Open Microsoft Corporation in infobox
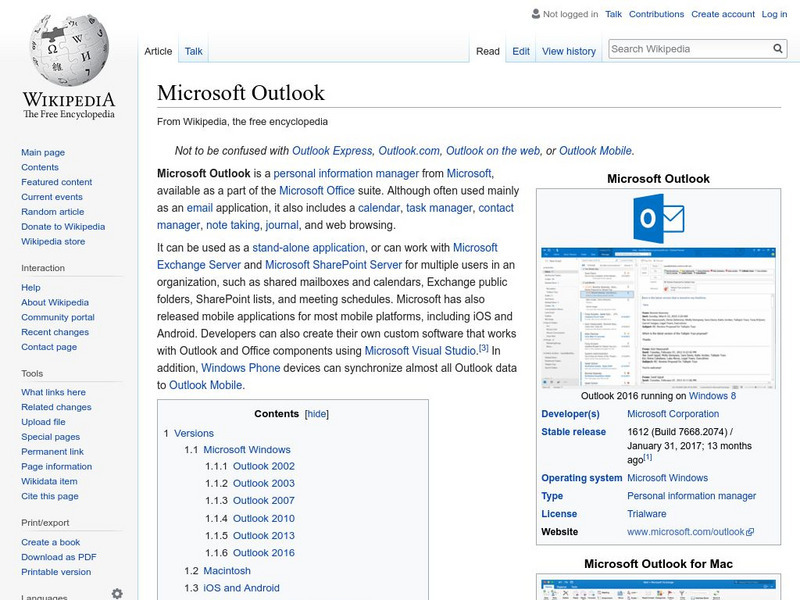Screen dimensions: 800x600 coord(673,414)
